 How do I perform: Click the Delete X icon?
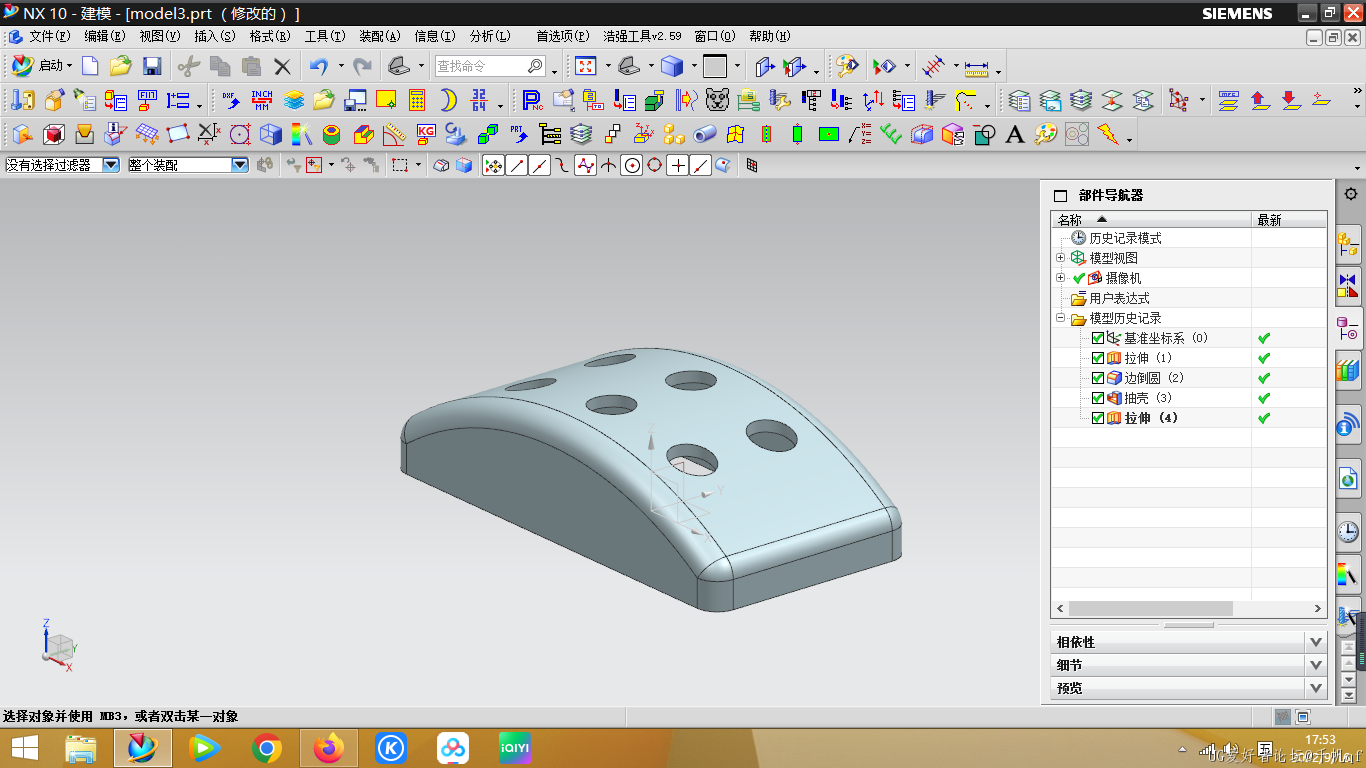click(283, 67)
